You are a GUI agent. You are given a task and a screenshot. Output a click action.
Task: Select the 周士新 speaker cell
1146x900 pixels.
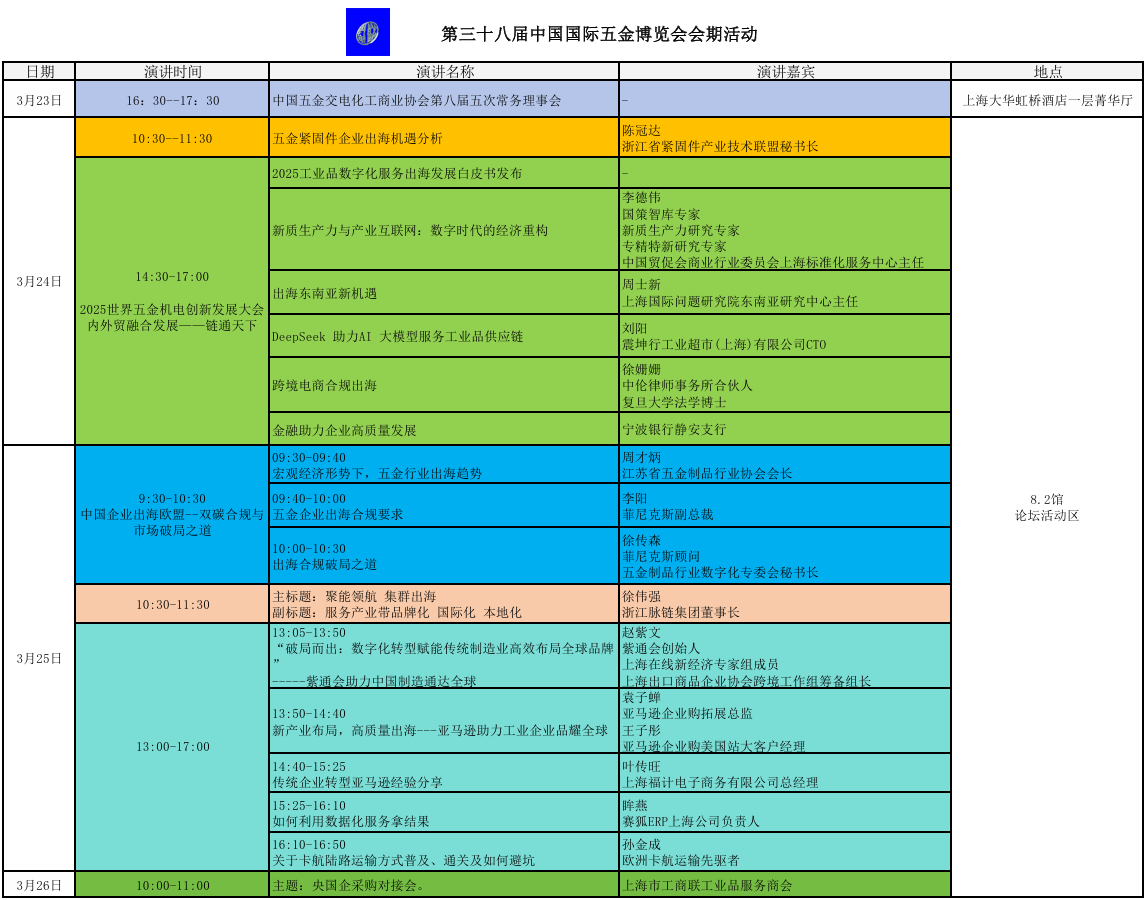pyautogui.click(x=785, y=292)
